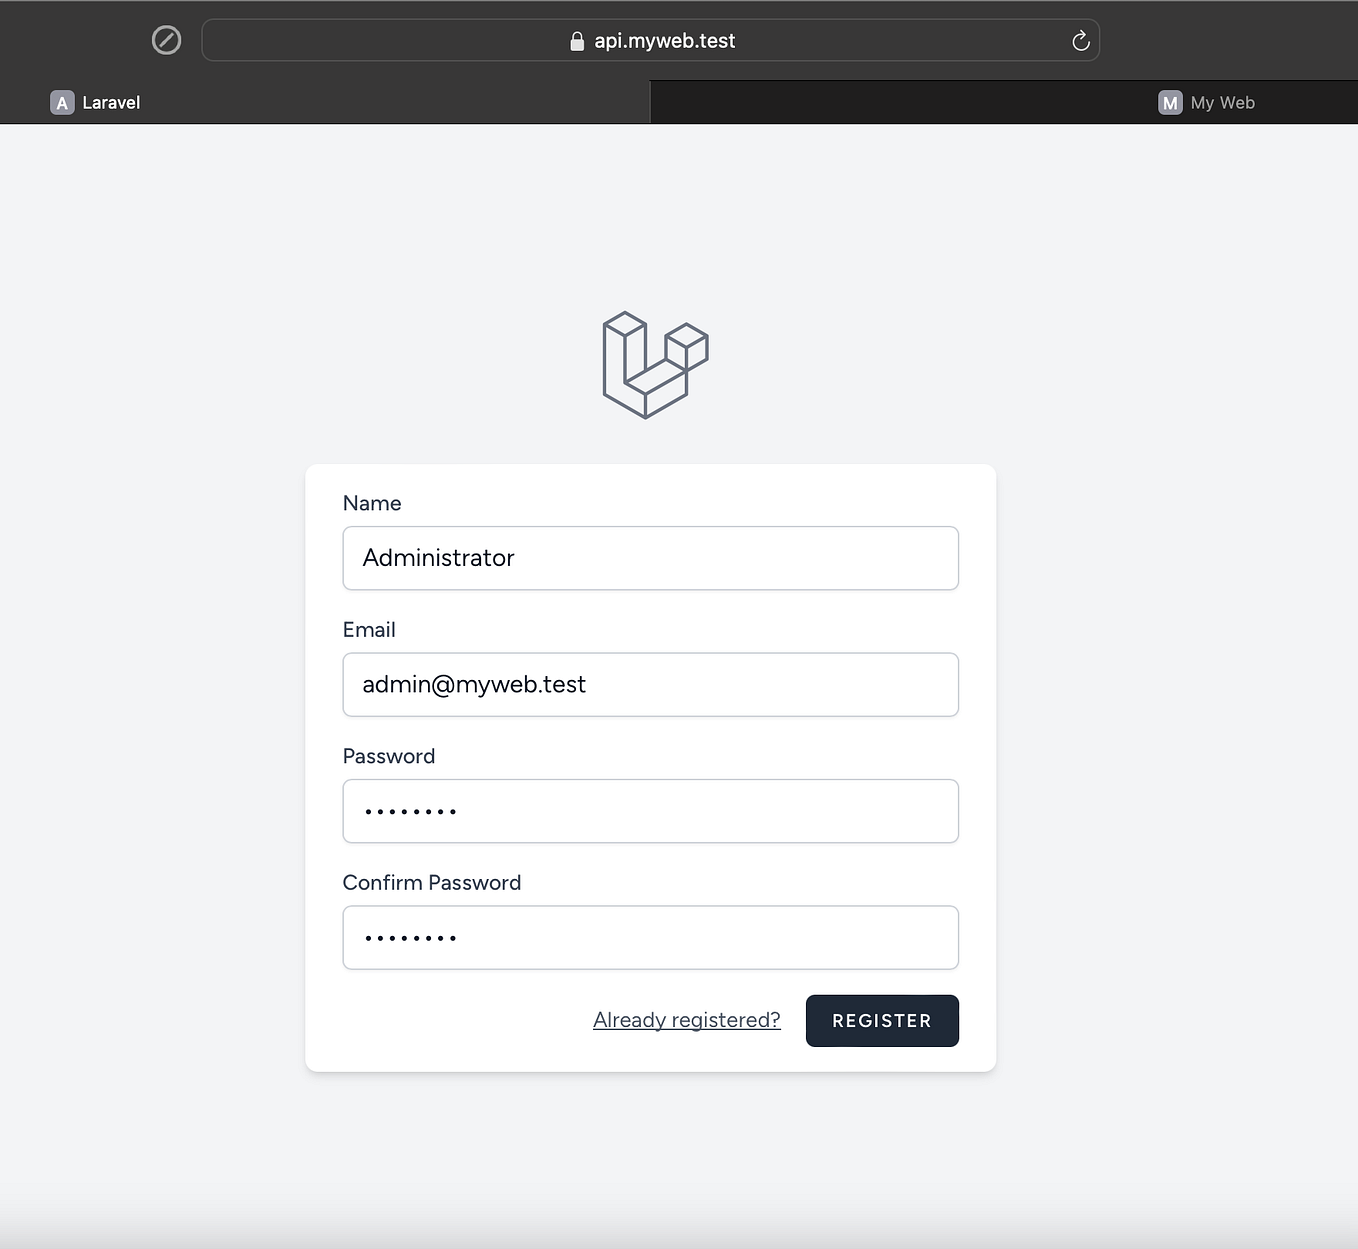The height and width of the screenshot is (1249, 1358).
Task: Click the 'Password' label text
Action: (389, 756)
